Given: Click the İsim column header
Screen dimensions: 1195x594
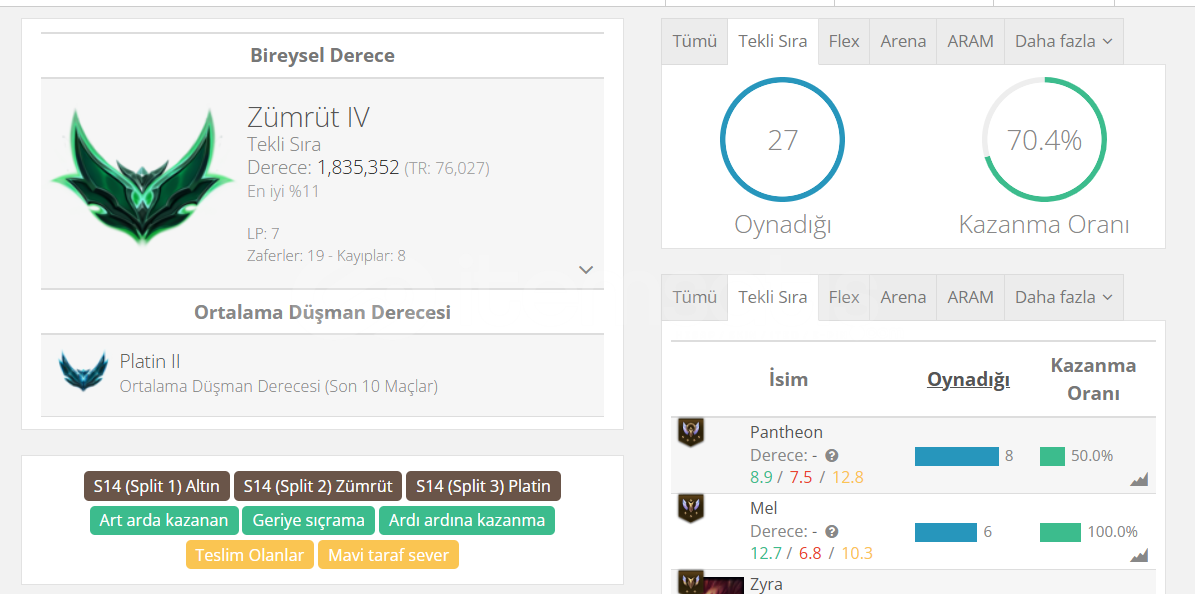Looking at the screenshot, I should click(x=788, y=379).
